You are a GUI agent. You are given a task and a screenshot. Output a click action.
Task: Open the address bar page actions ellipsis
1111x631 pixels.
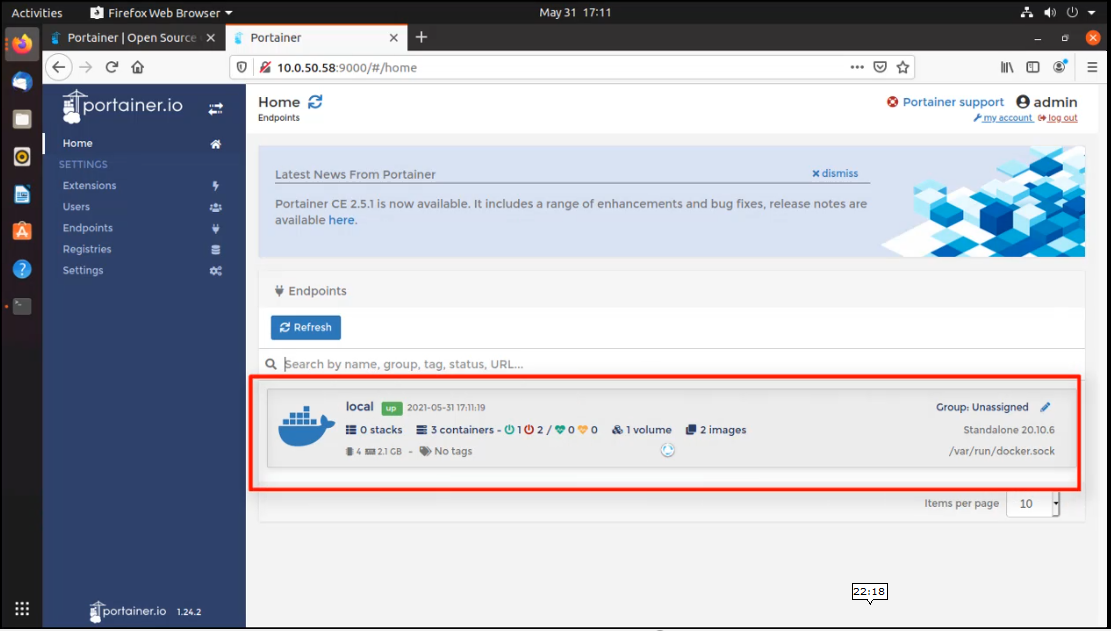click(x=857, y=68)
